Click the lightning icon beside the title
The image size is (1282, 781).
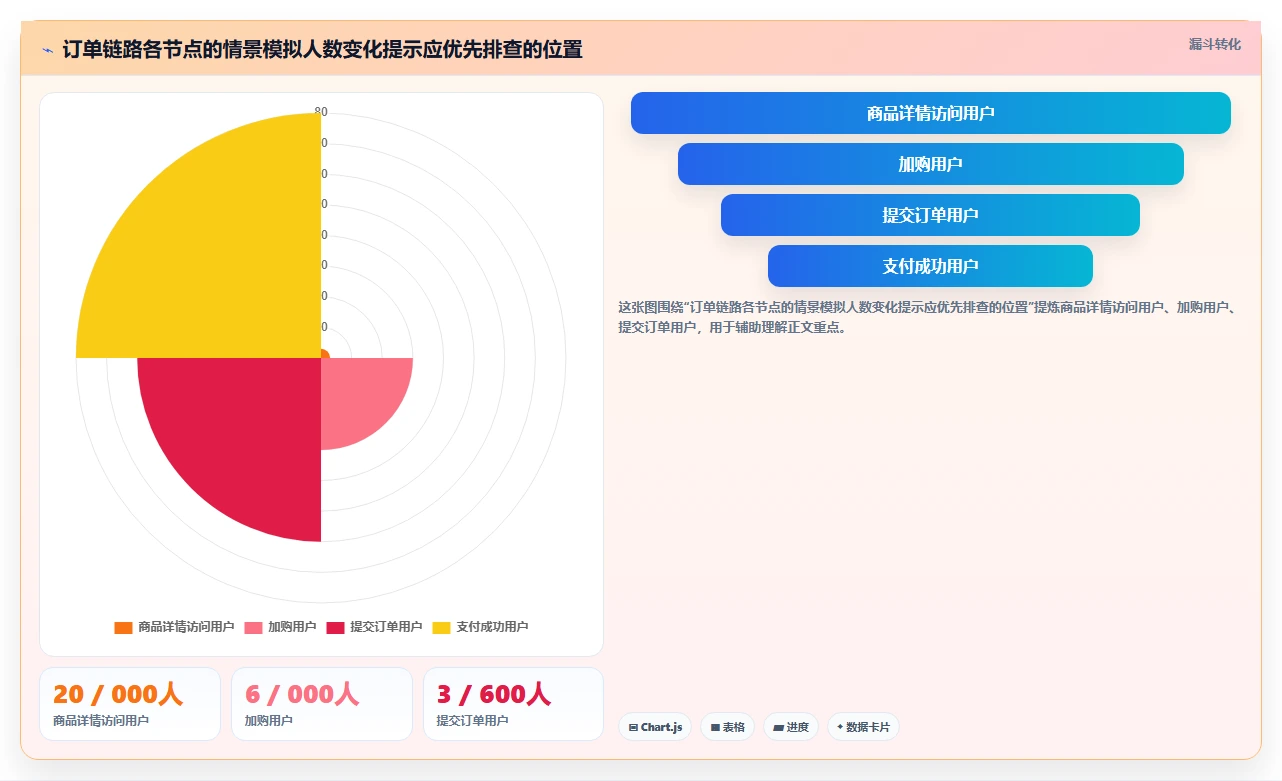(x=47, y=49)
